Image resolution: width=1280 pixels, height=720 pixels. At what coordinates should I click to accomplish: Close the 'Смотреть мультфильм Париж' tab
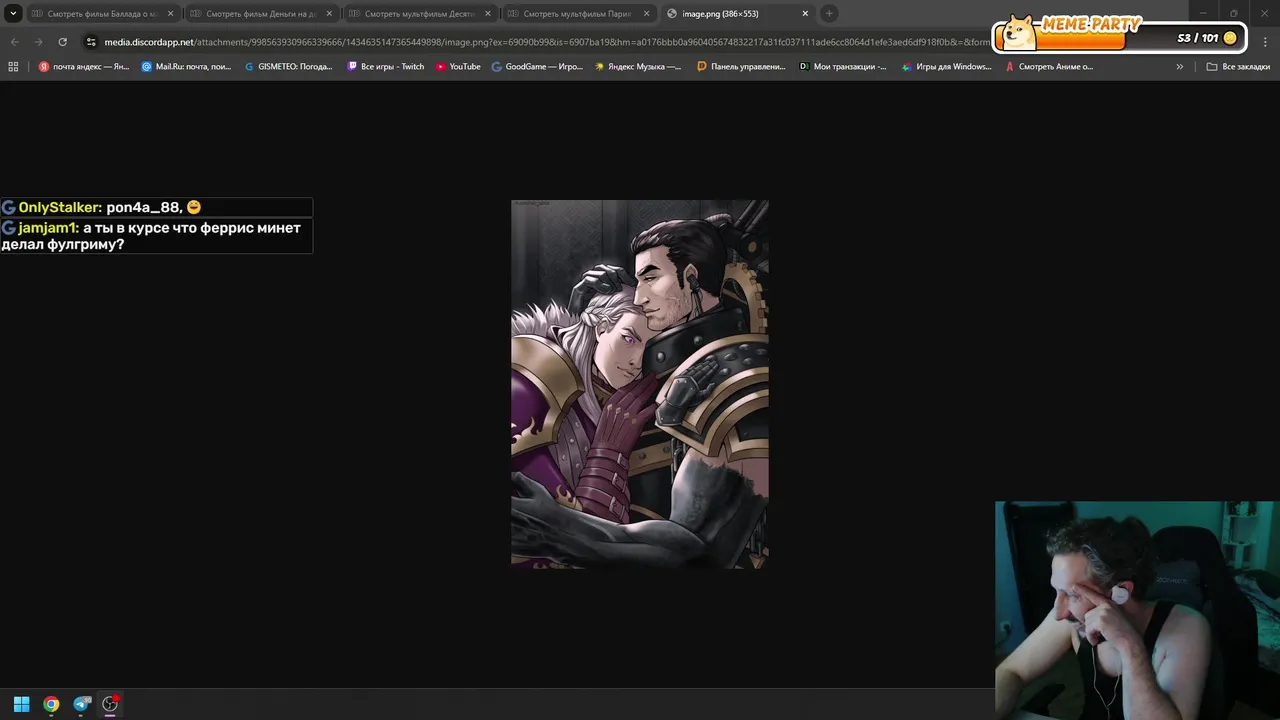click(x=647, y=14)
